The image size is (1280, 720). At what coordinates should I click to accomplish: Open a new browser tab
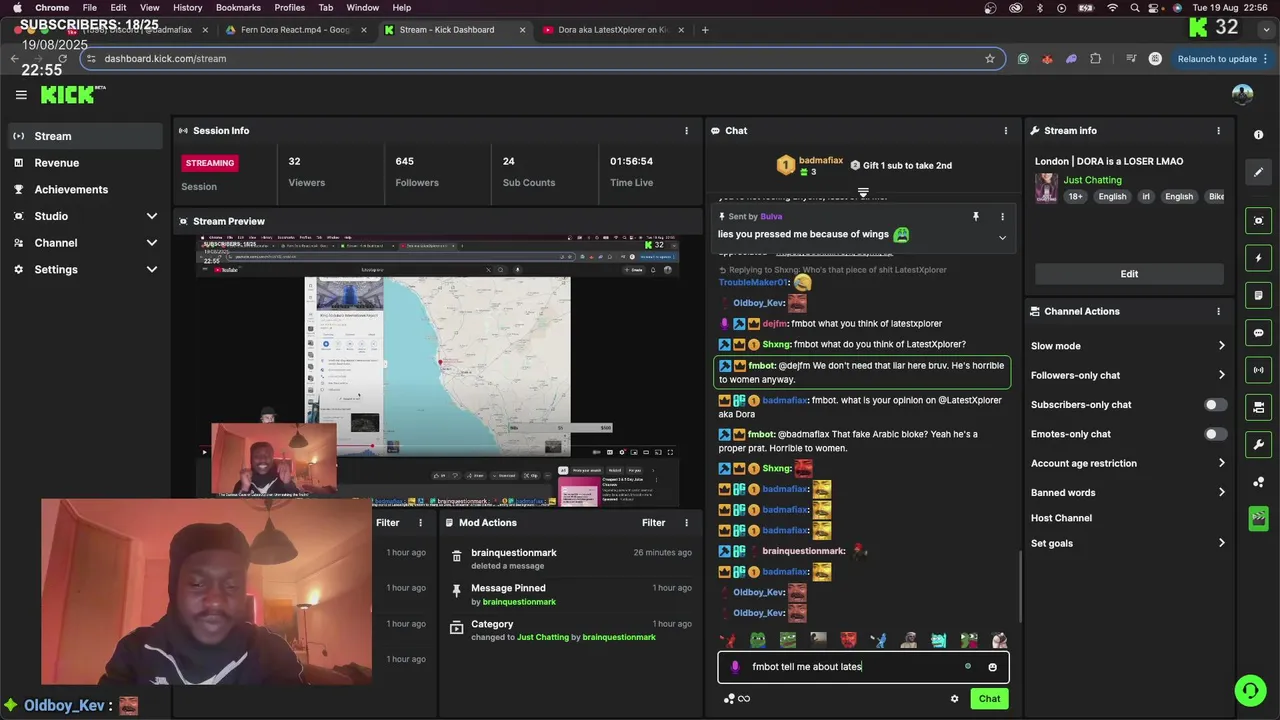click(x=705, y=30)
